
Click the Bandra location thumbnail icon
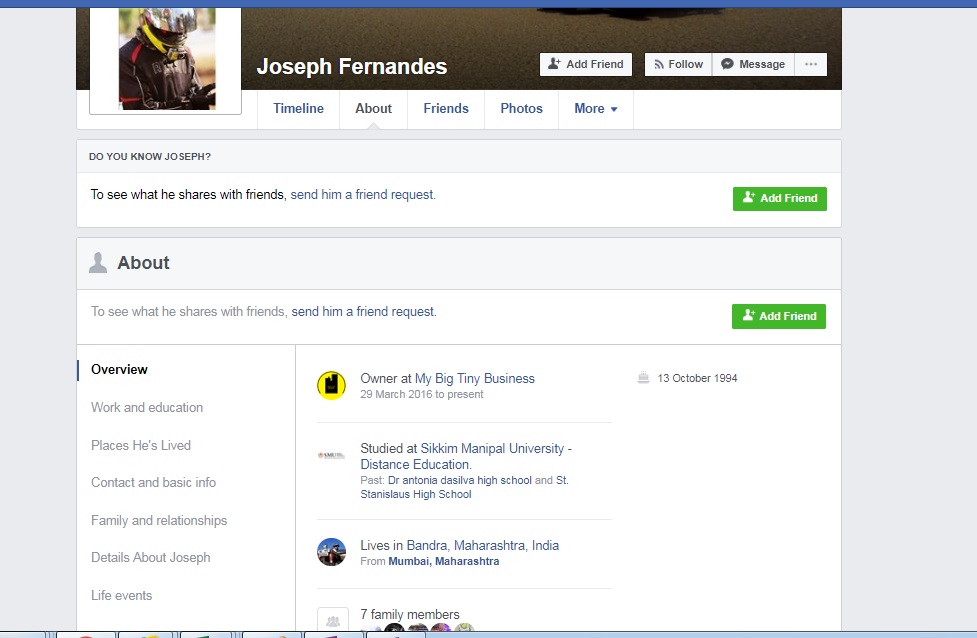(331, 552)
